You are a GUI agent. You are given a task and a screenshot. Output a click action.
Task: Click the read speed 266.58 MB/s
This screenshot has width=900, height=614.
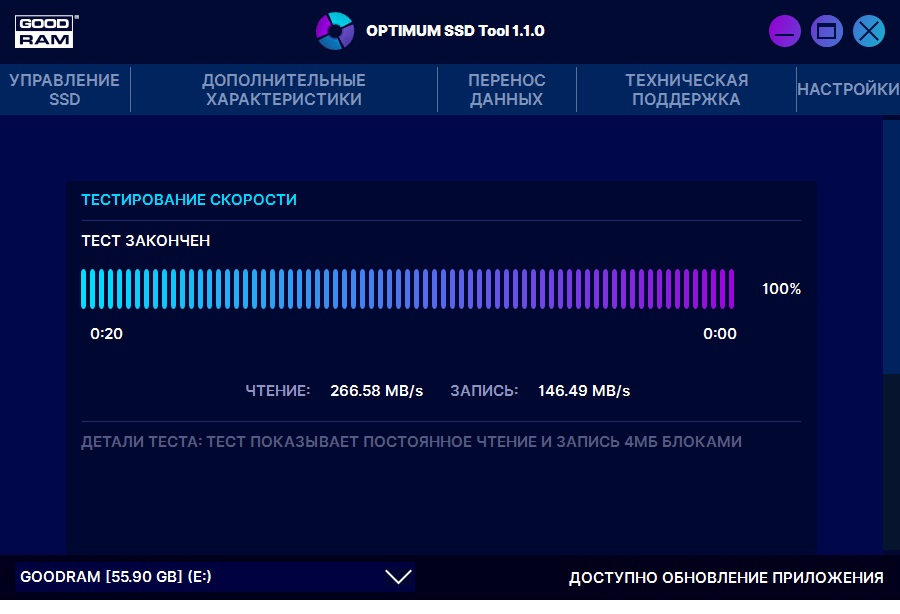click(377, 391)
